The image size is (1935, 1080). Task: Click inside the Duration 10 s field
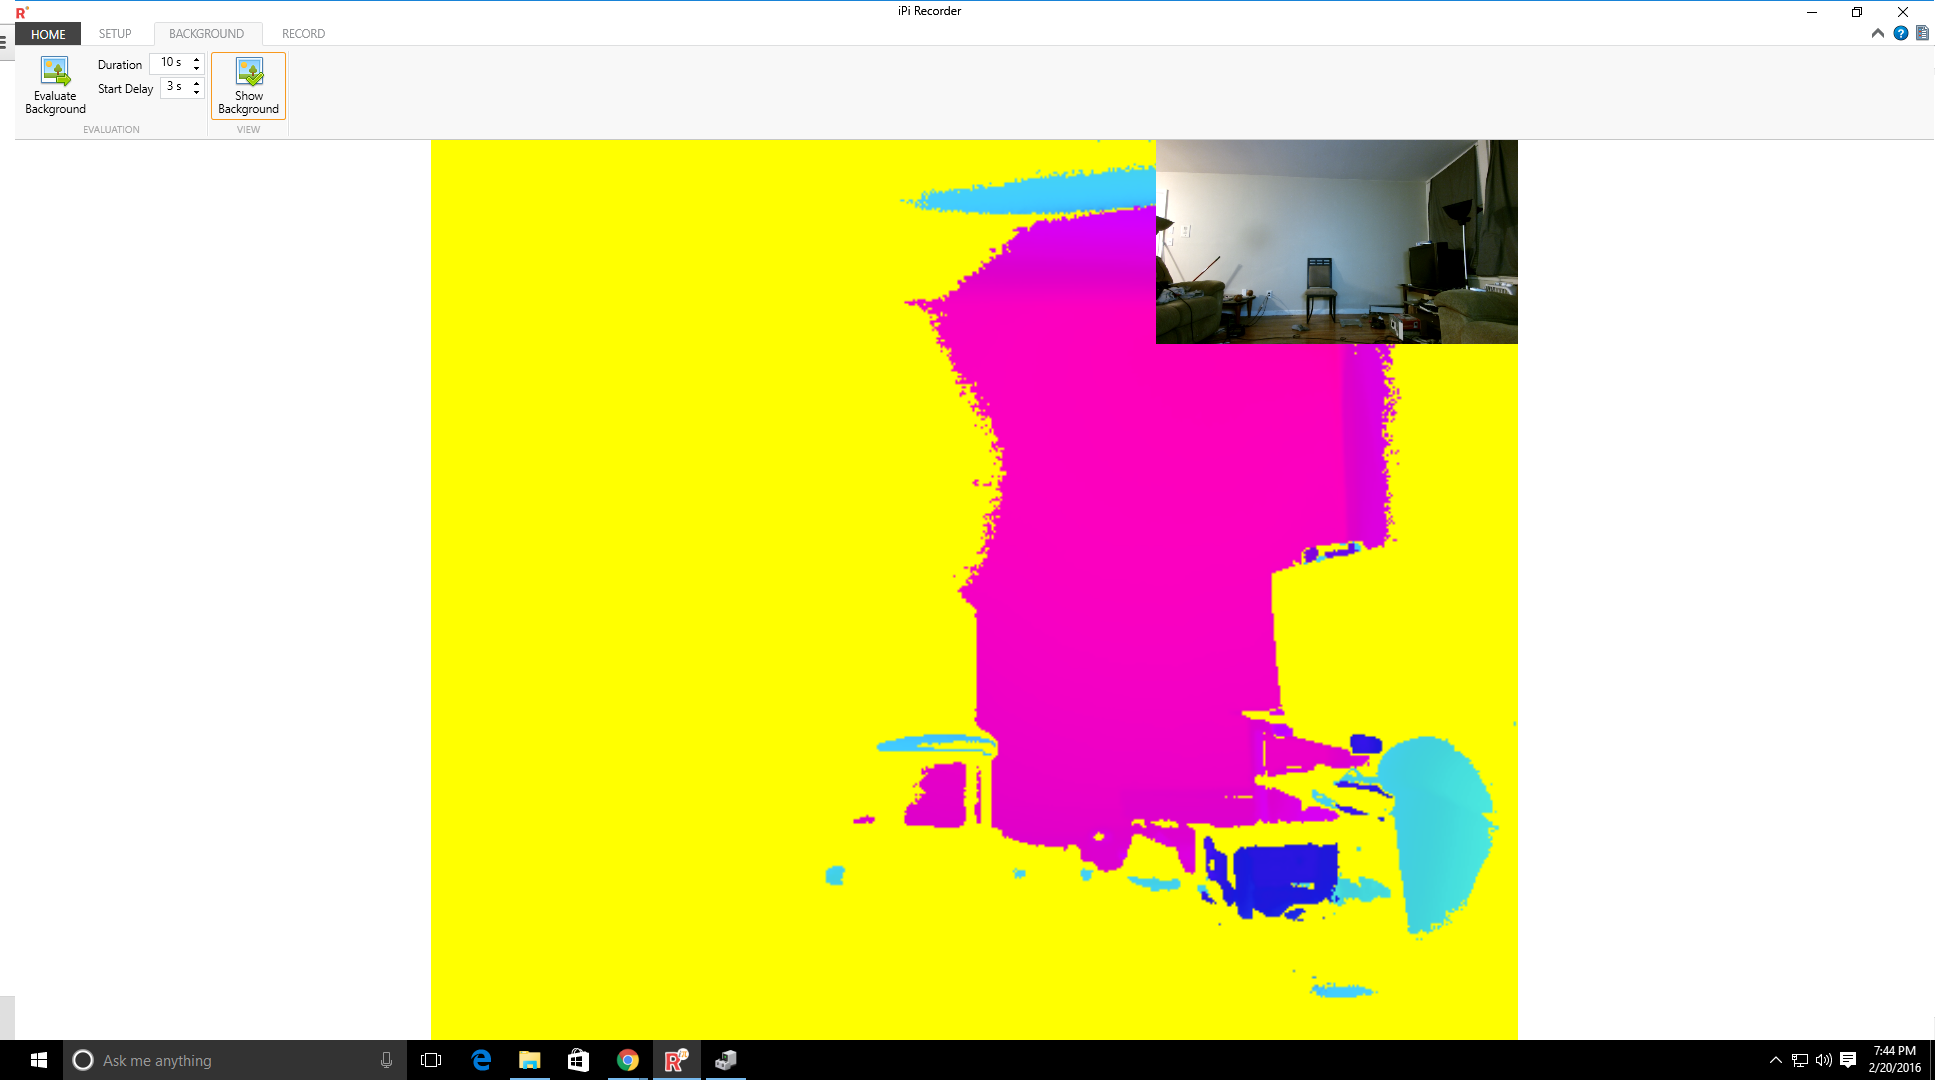coord(170,63)
